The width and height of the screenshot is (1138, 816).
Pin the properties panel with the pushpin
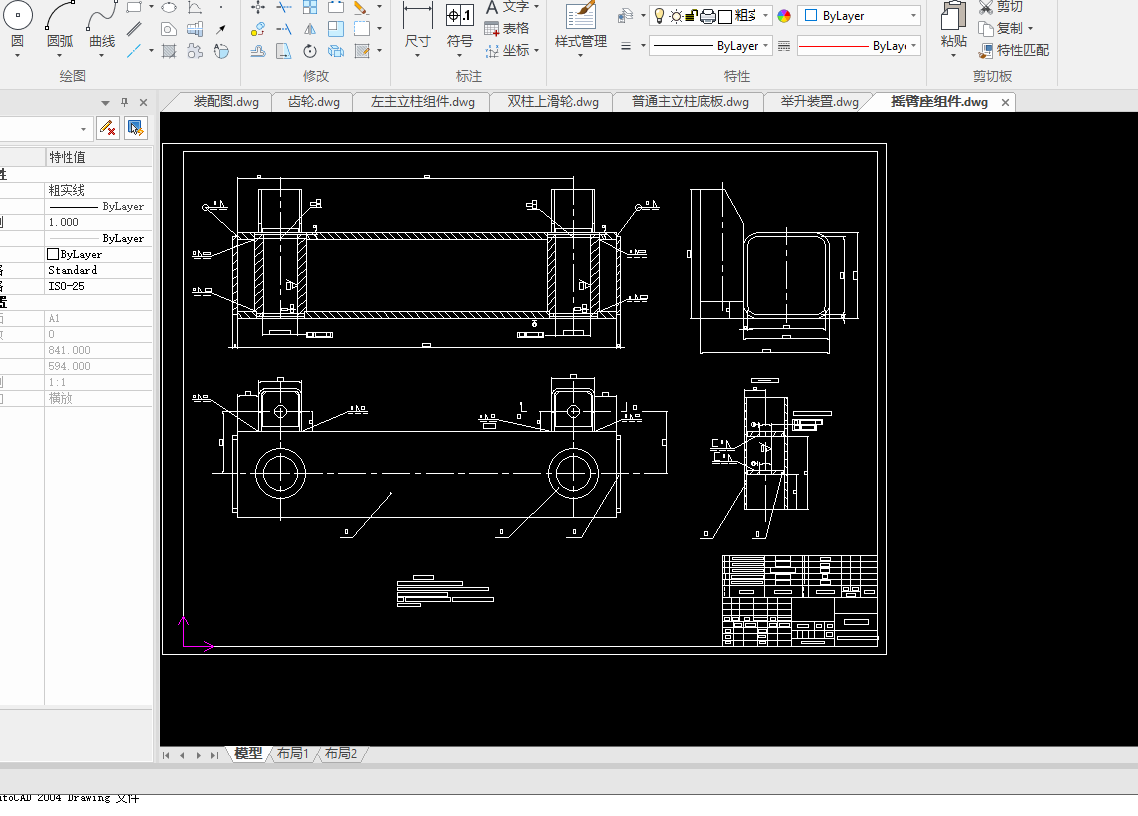click(x=125, y=102)
